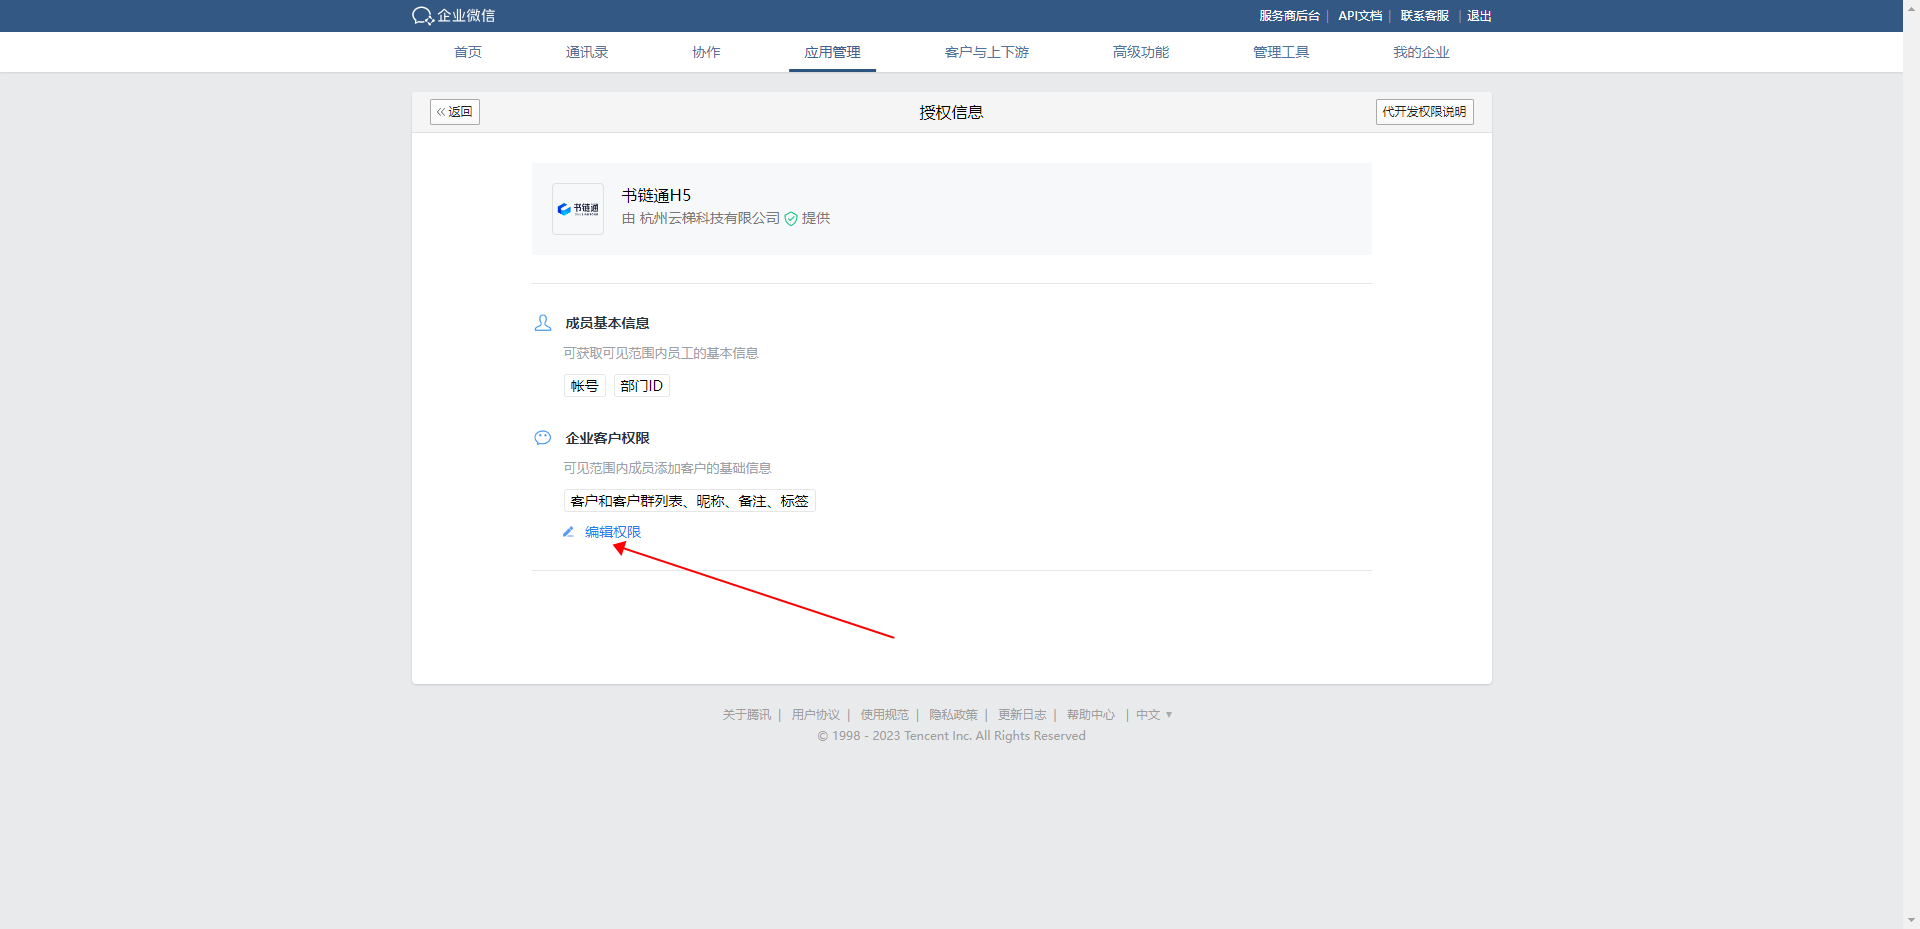Click the 杭州云梯科技有限公司 provider name
This screenshot has height=929, width=1920.
pyautogui.click(x=710, y=218)
